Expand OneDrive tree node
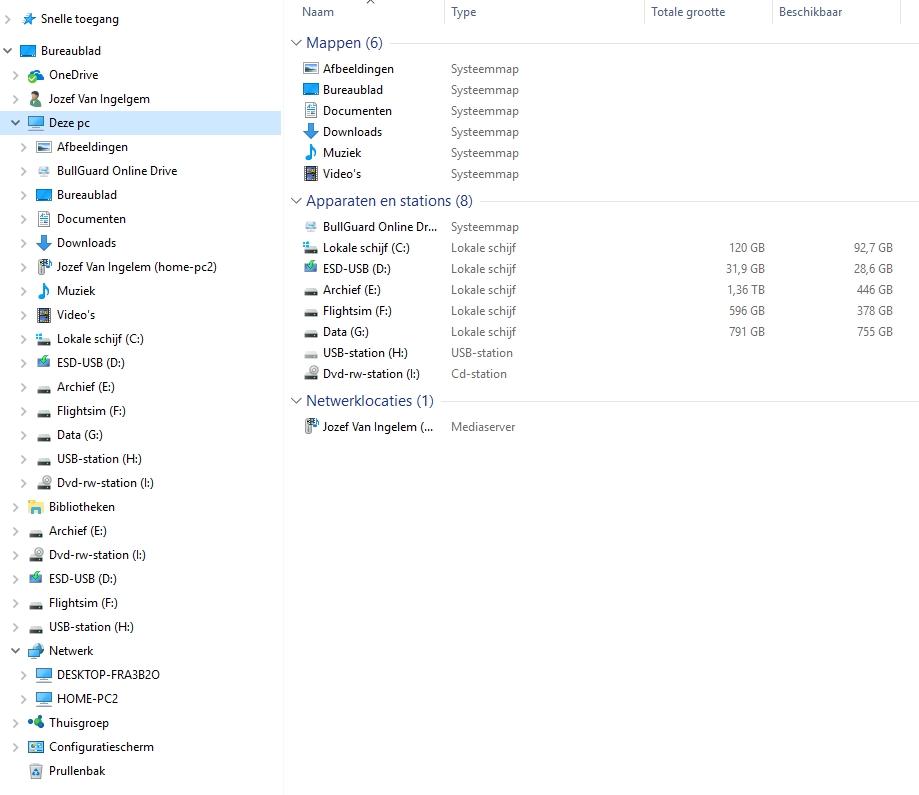 pos(16,75)
